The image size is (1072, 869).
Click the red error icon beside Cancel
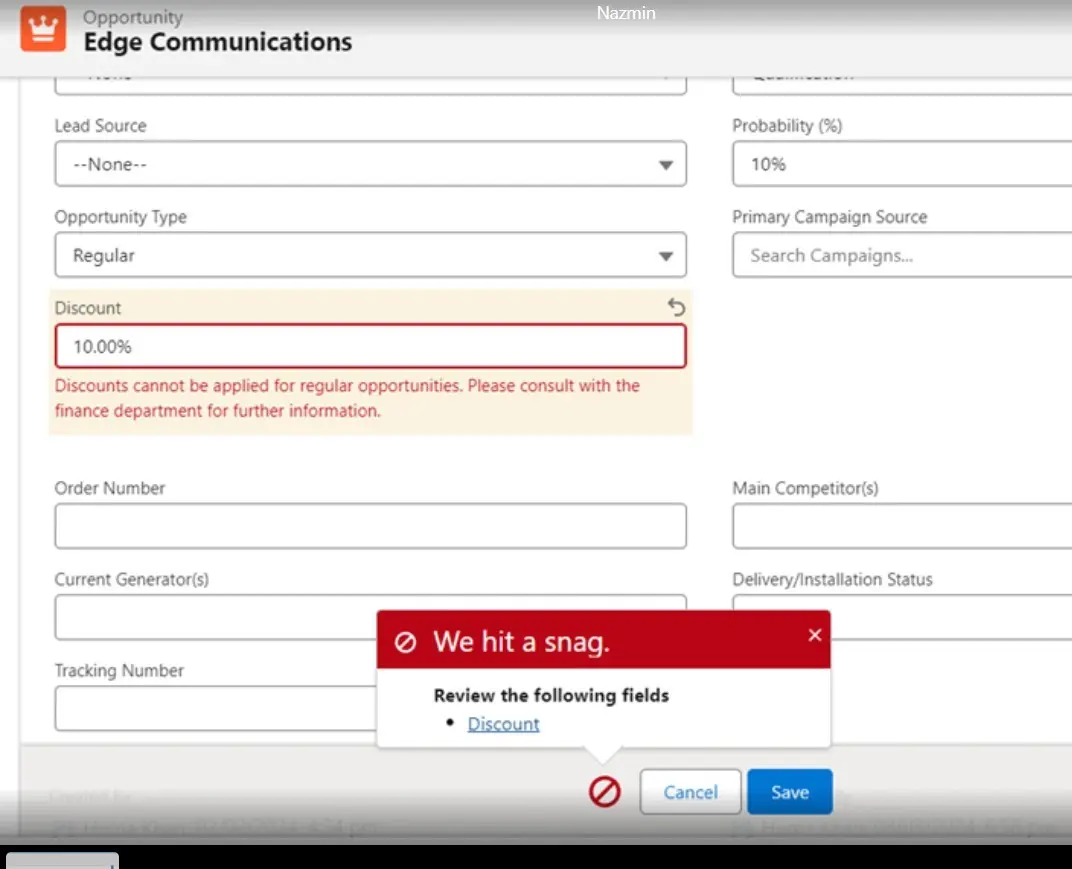tap(605, 792)
